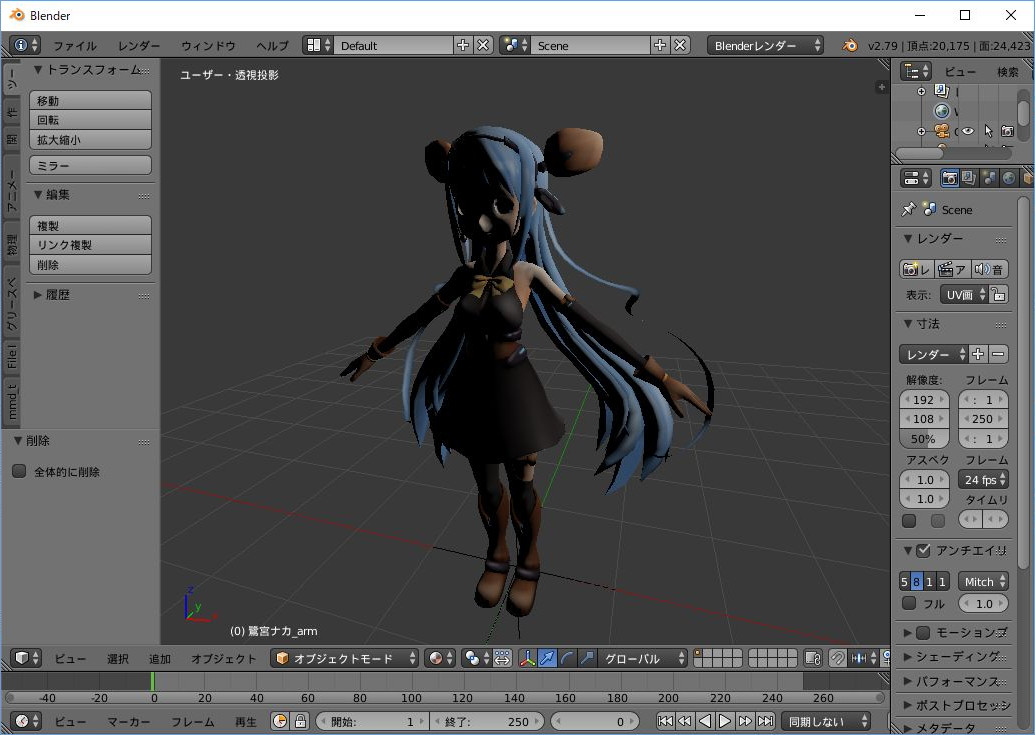This screenshot has height=735, width=1035.
Task: Select anti-aliasing sample count 5
Action: (x=904, y=581)
